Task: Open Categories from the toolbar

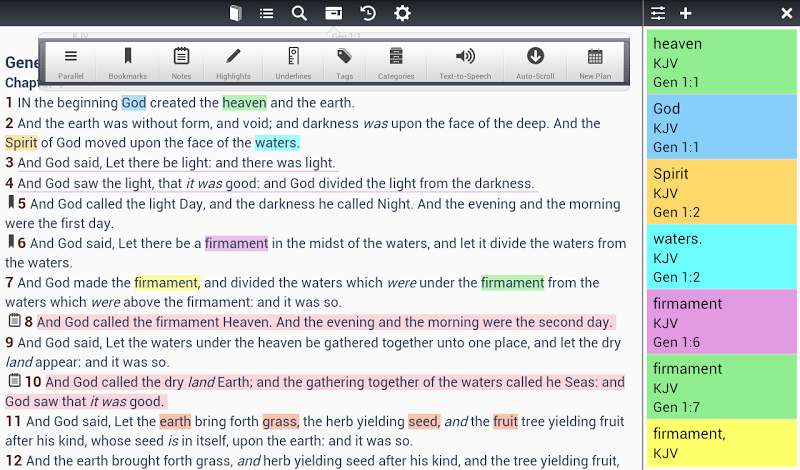Action: pos(396,62)
